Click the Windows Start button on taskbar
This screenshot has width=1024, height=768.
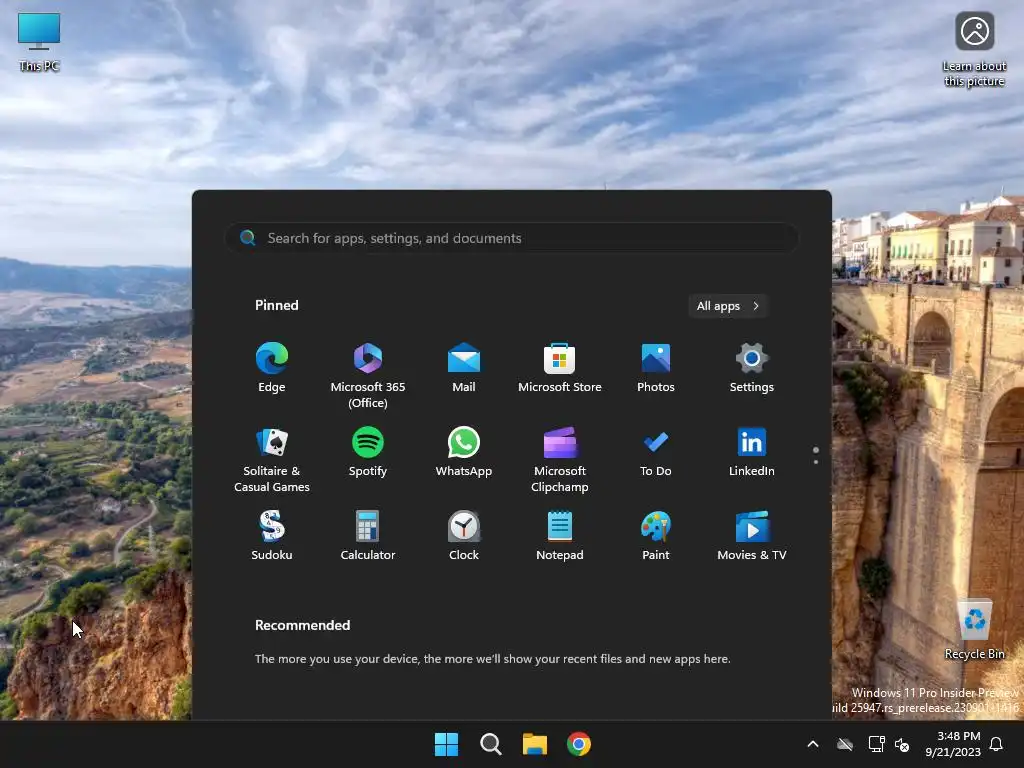tap(447, 744)
